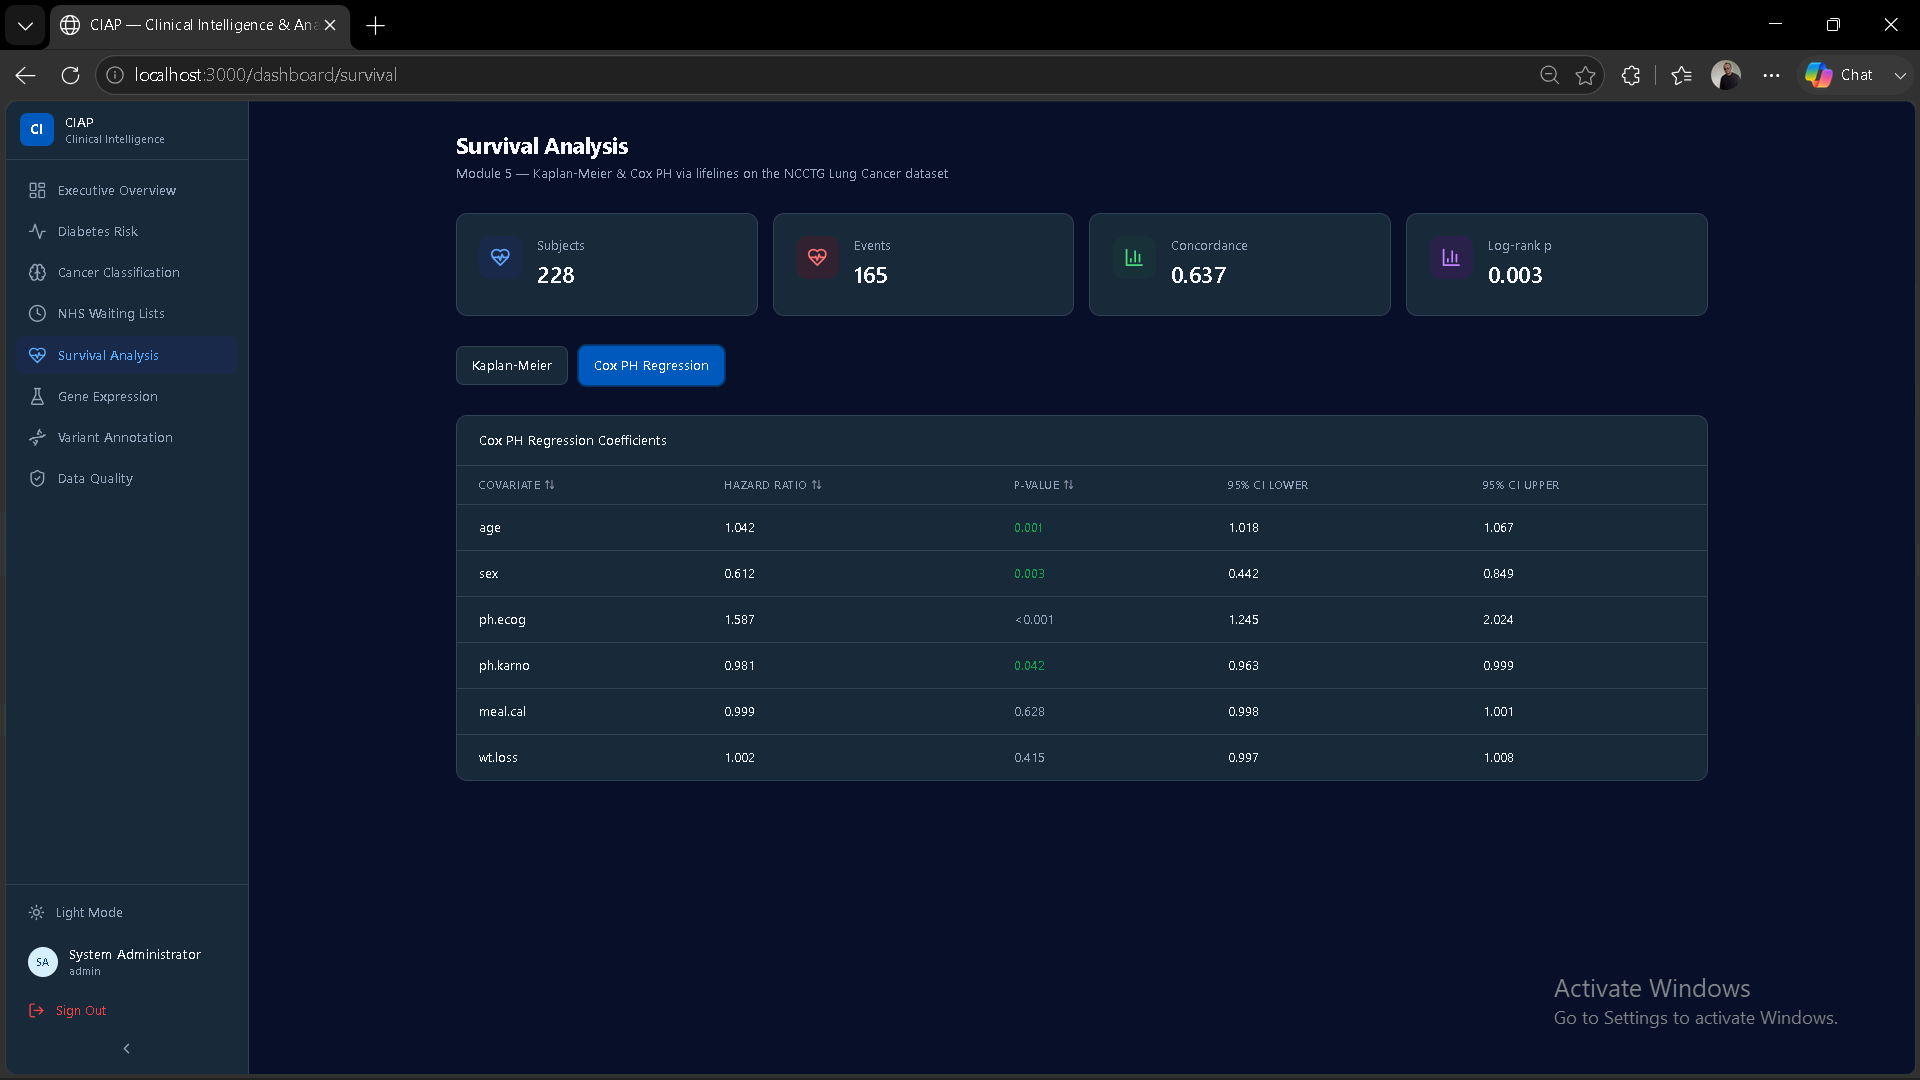Select the Cox PH Regression tab
The height and width of the screenshot is (1080, 1920).
pos(651,365)
